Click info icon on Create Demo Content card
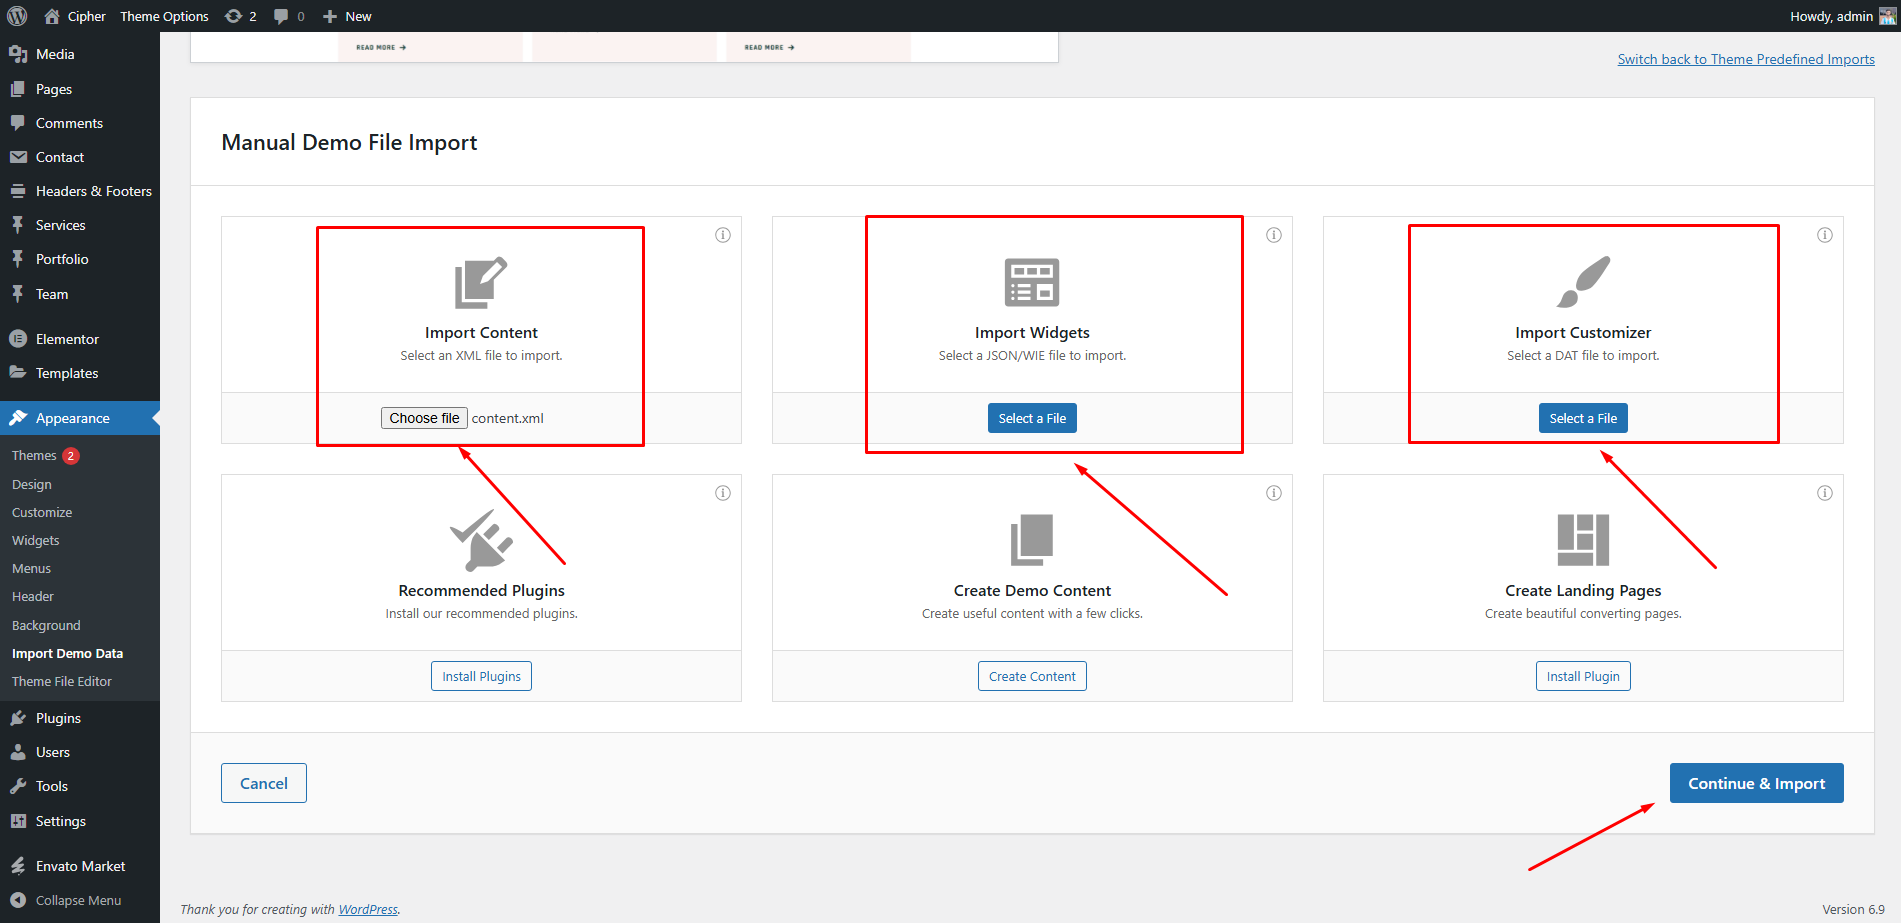 coord(1274,493)
